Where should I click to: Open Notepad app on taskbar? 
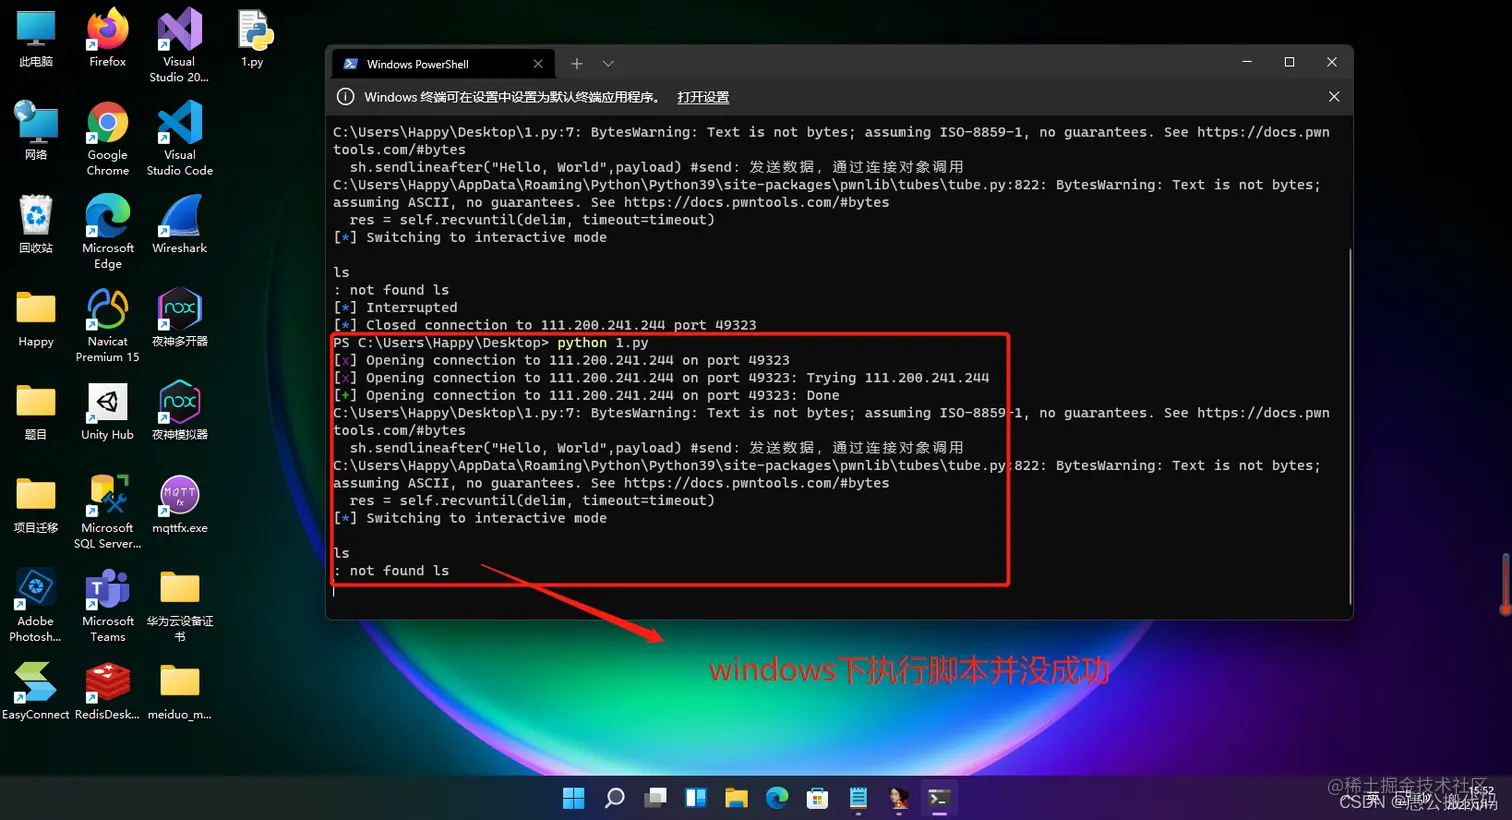tap(858, 798)
